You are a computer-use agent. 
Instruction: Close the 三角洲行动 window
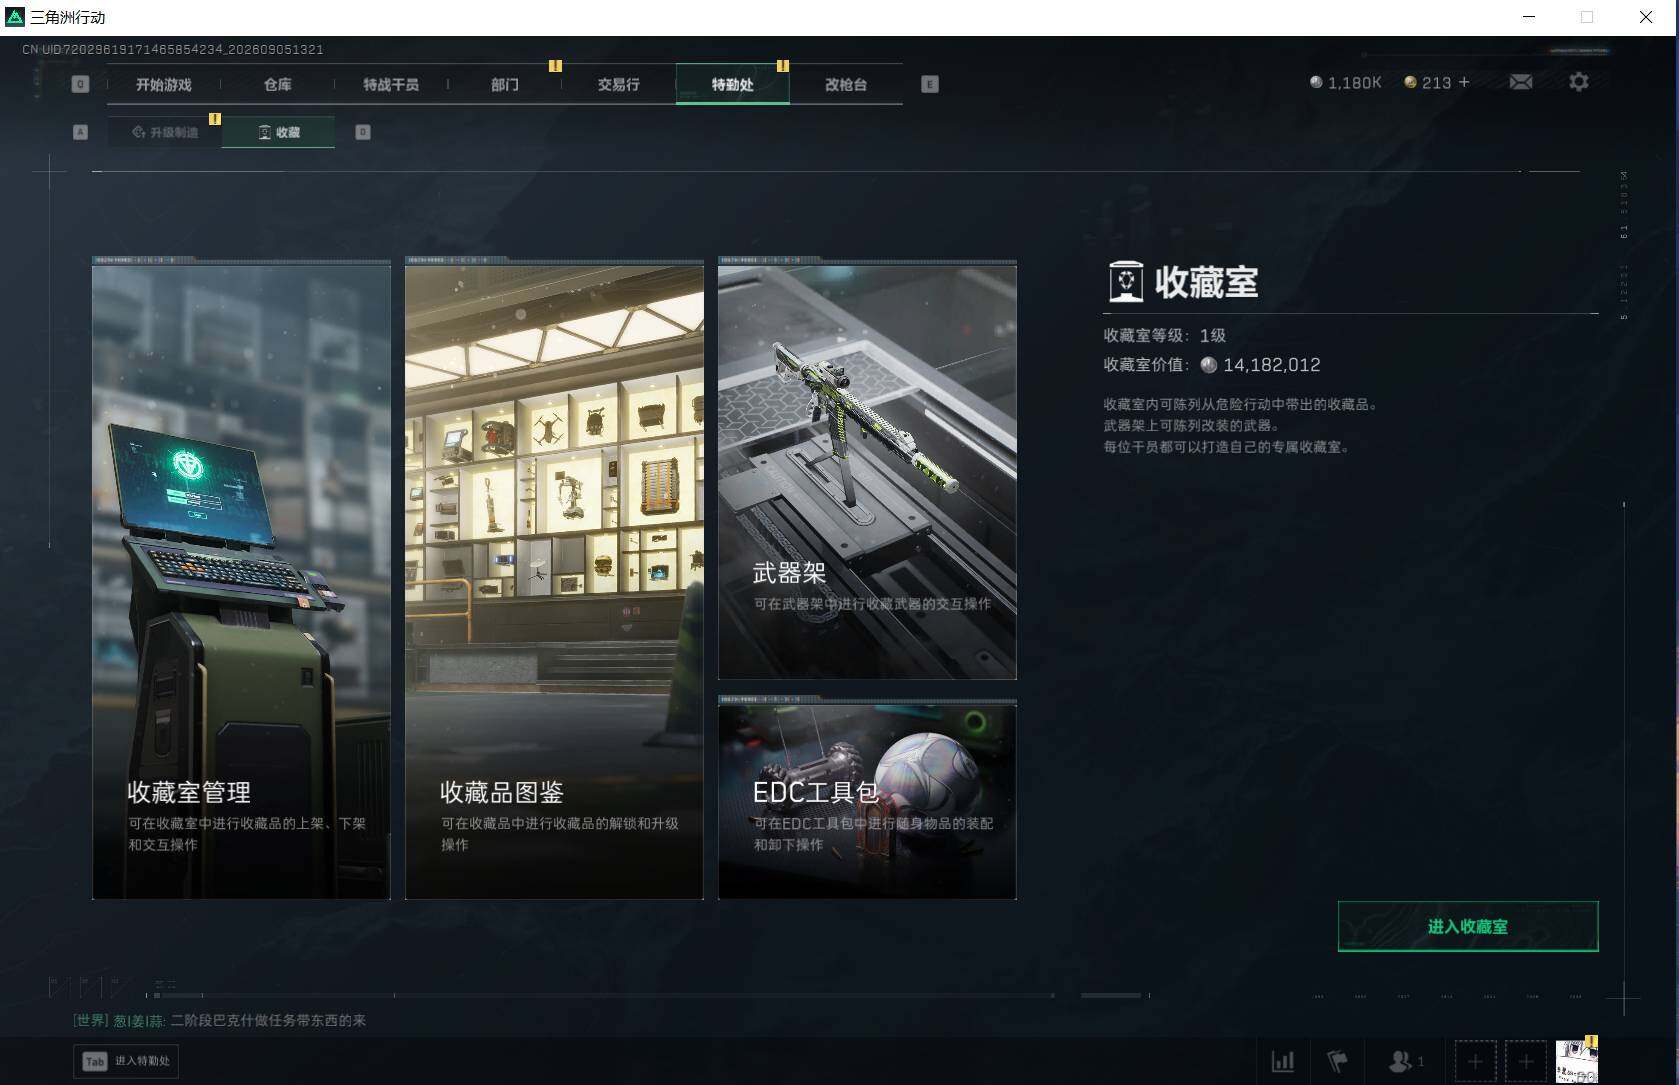(x=1646, y=17)
